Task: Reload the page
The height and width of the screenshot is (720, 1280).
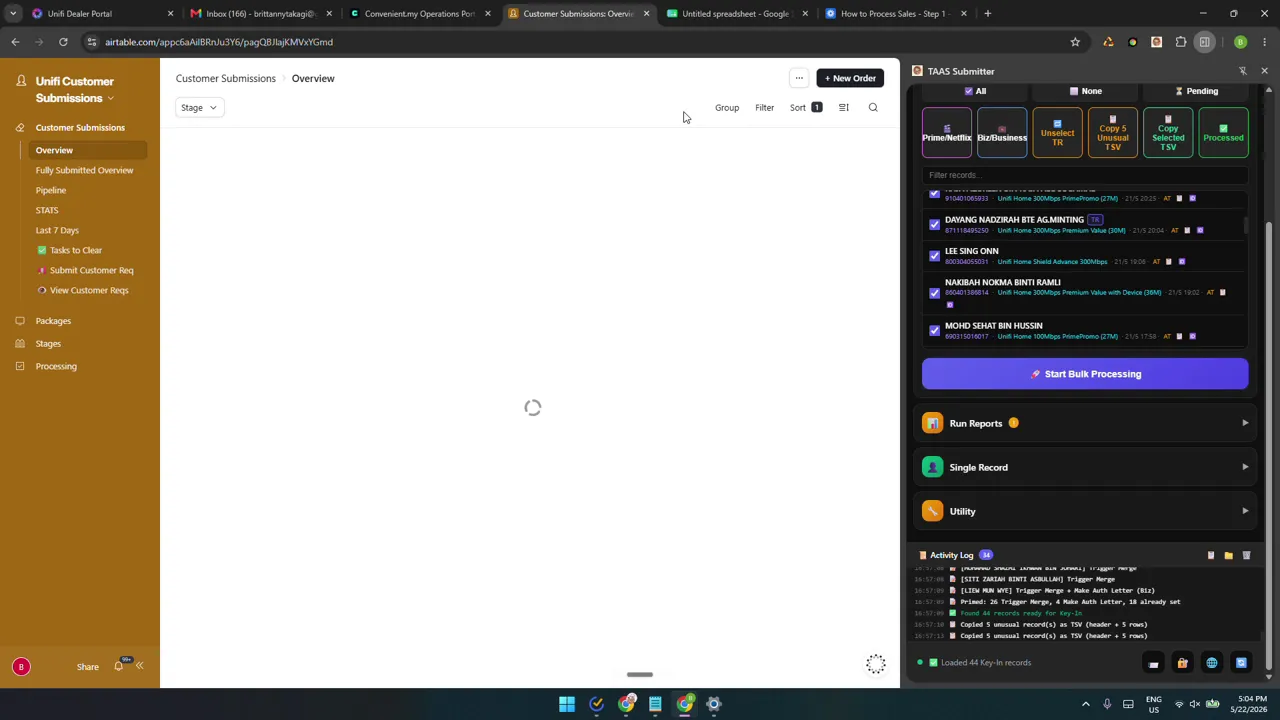Action: [x=63, y=42]
